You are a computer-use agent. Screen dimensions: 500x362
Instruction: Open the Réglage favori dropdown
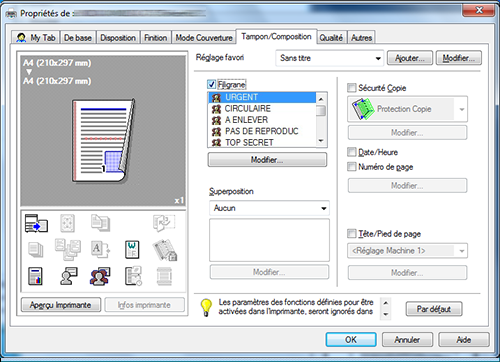(330, 58)
